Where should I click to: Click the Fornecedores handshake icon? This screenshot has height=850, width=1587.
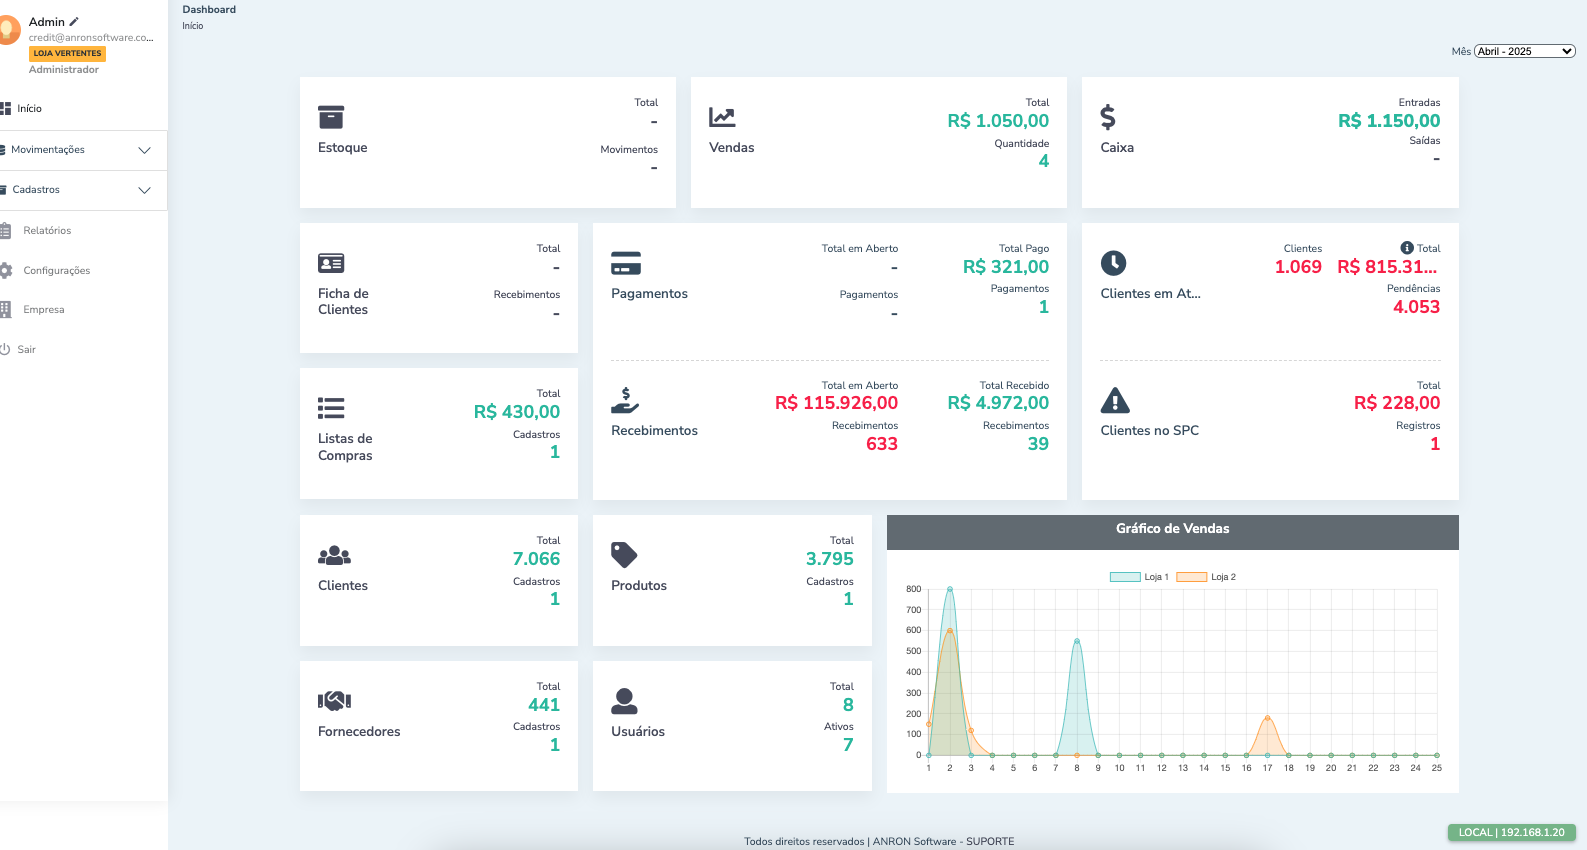tap(334, 701)
